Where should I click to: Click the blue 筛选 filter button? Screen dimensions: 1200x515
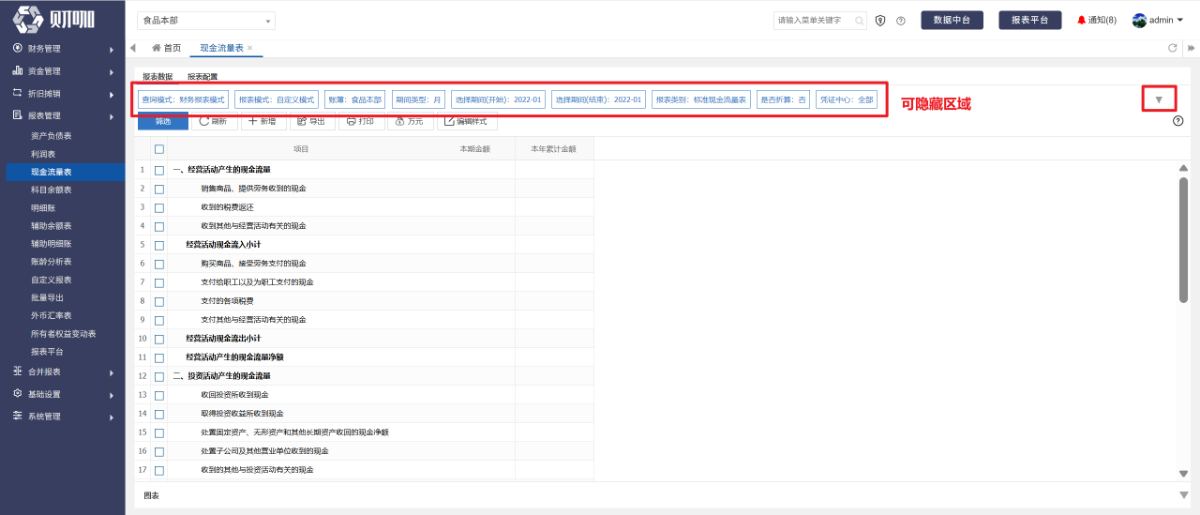click(161, 121)
